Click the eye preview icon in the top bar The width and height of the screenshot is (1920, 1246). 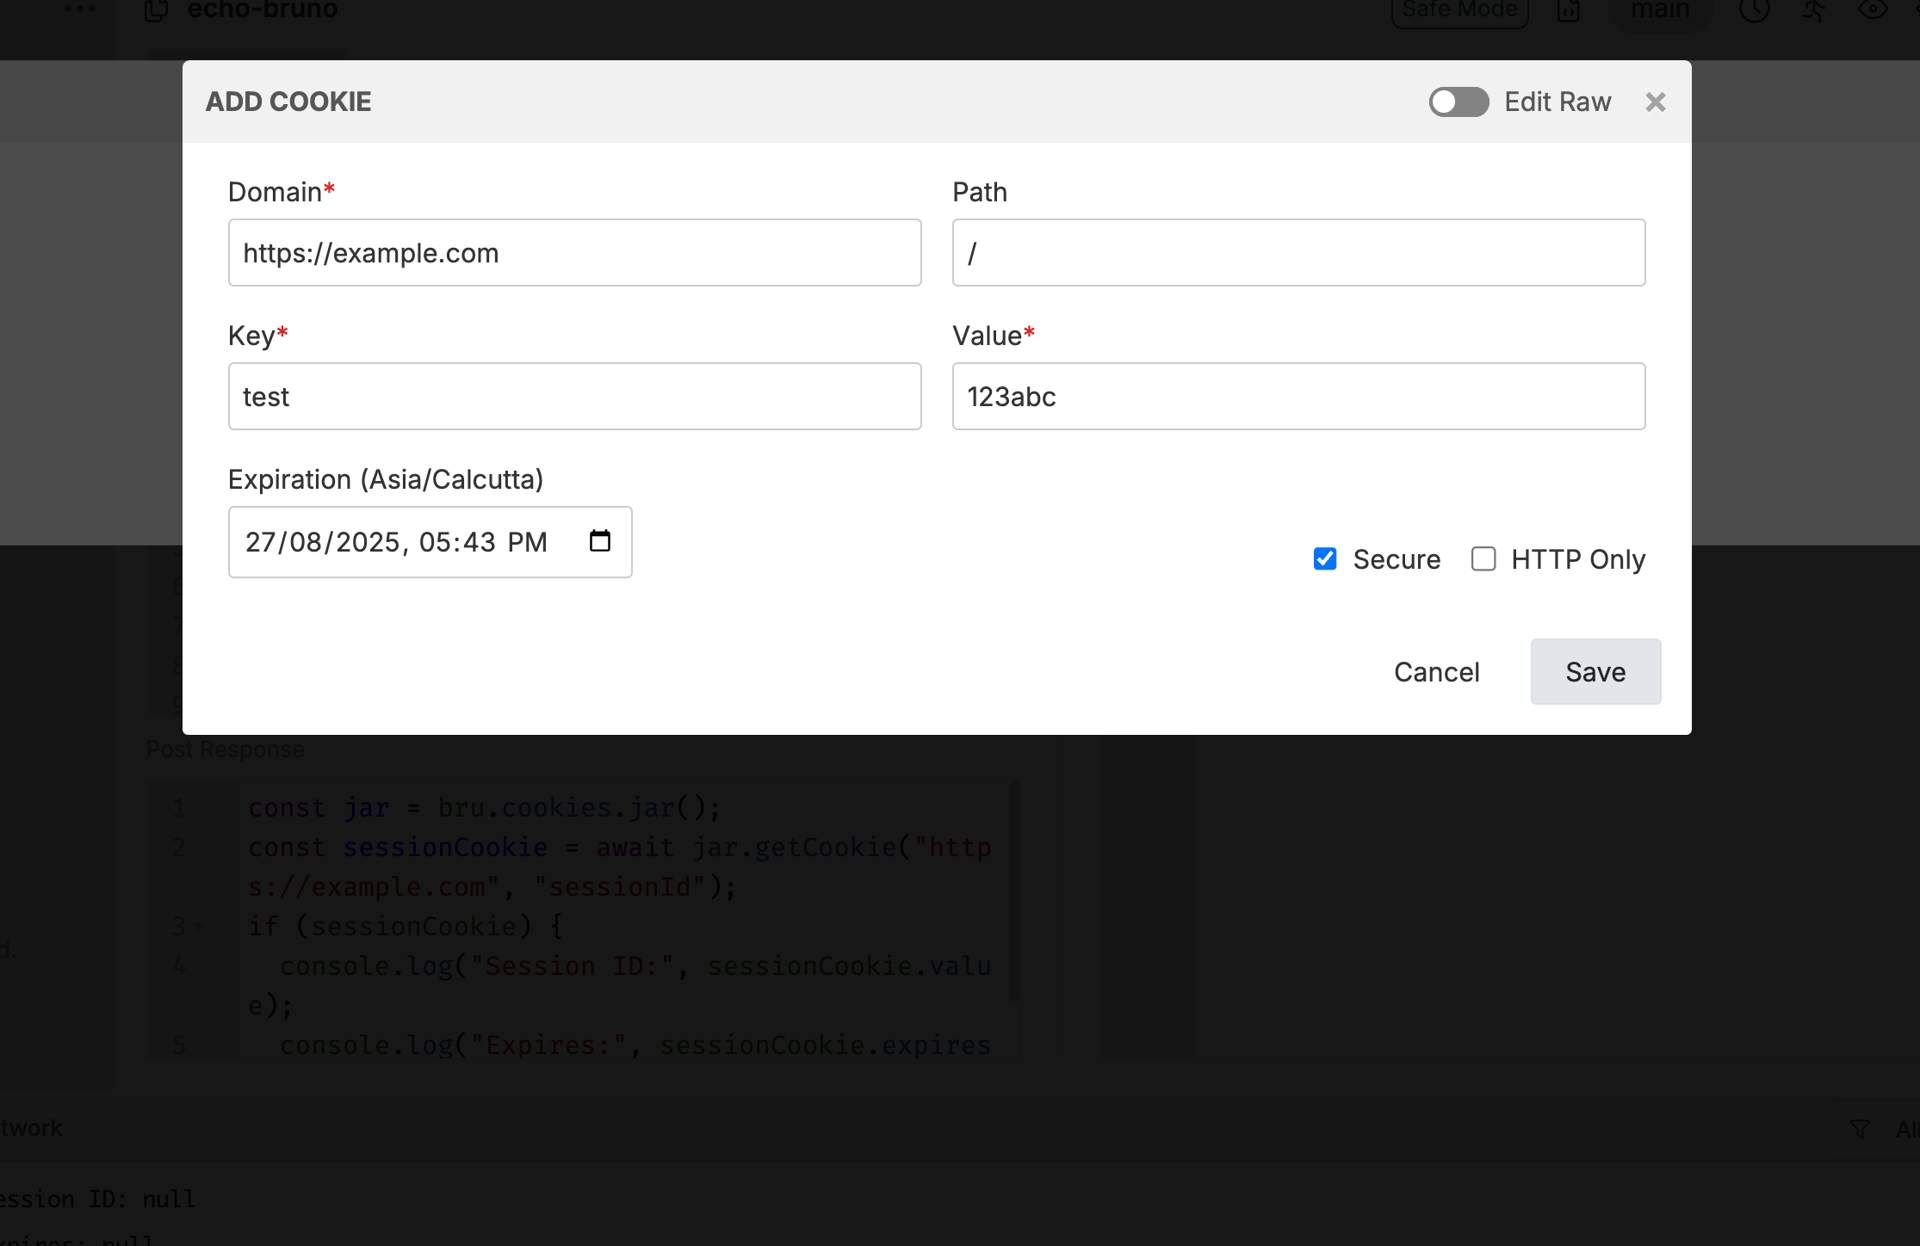tap(1872, 11)
